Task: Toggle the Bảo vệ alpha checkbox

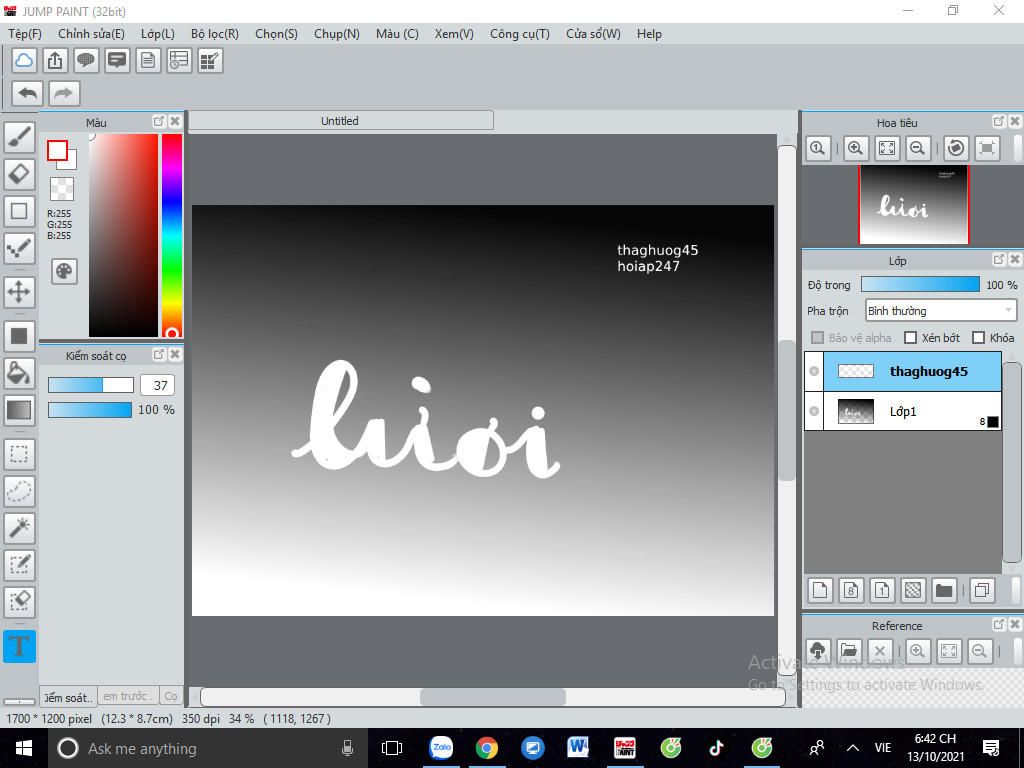Action: (x=817, y=338)
